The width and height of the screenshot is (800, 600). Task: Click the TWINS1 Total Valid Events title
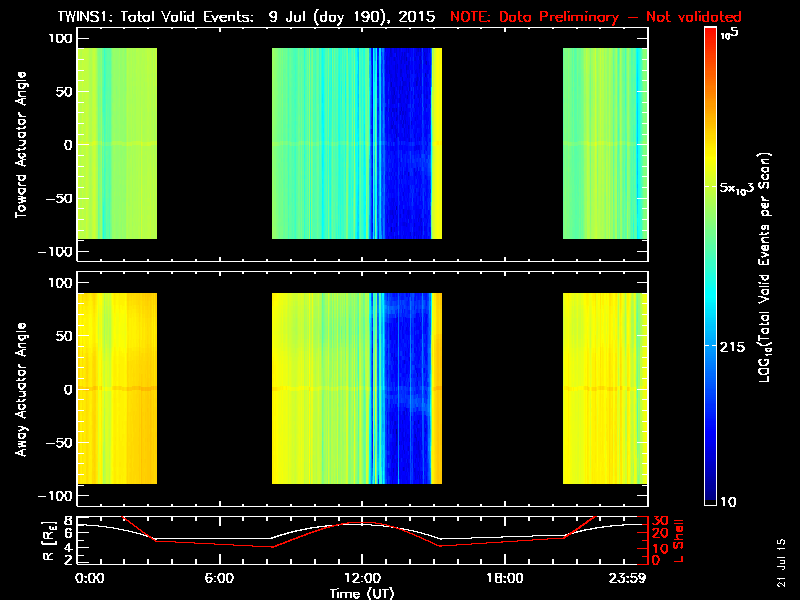coord(225,17)
